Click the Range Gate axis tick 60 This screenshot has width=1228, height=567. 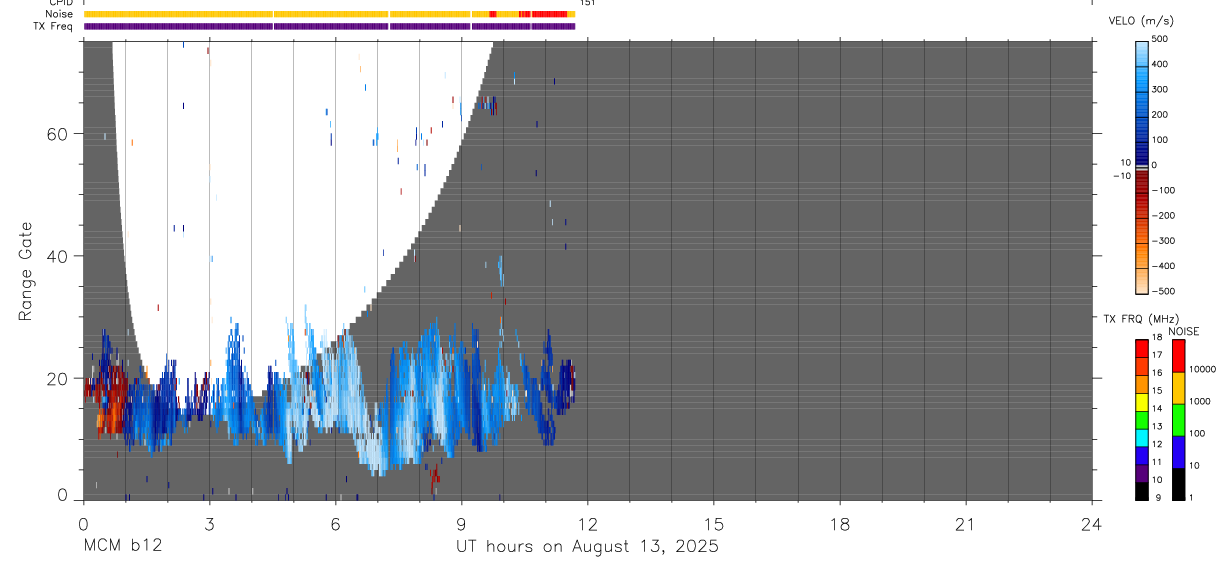[x=56, y=134]
